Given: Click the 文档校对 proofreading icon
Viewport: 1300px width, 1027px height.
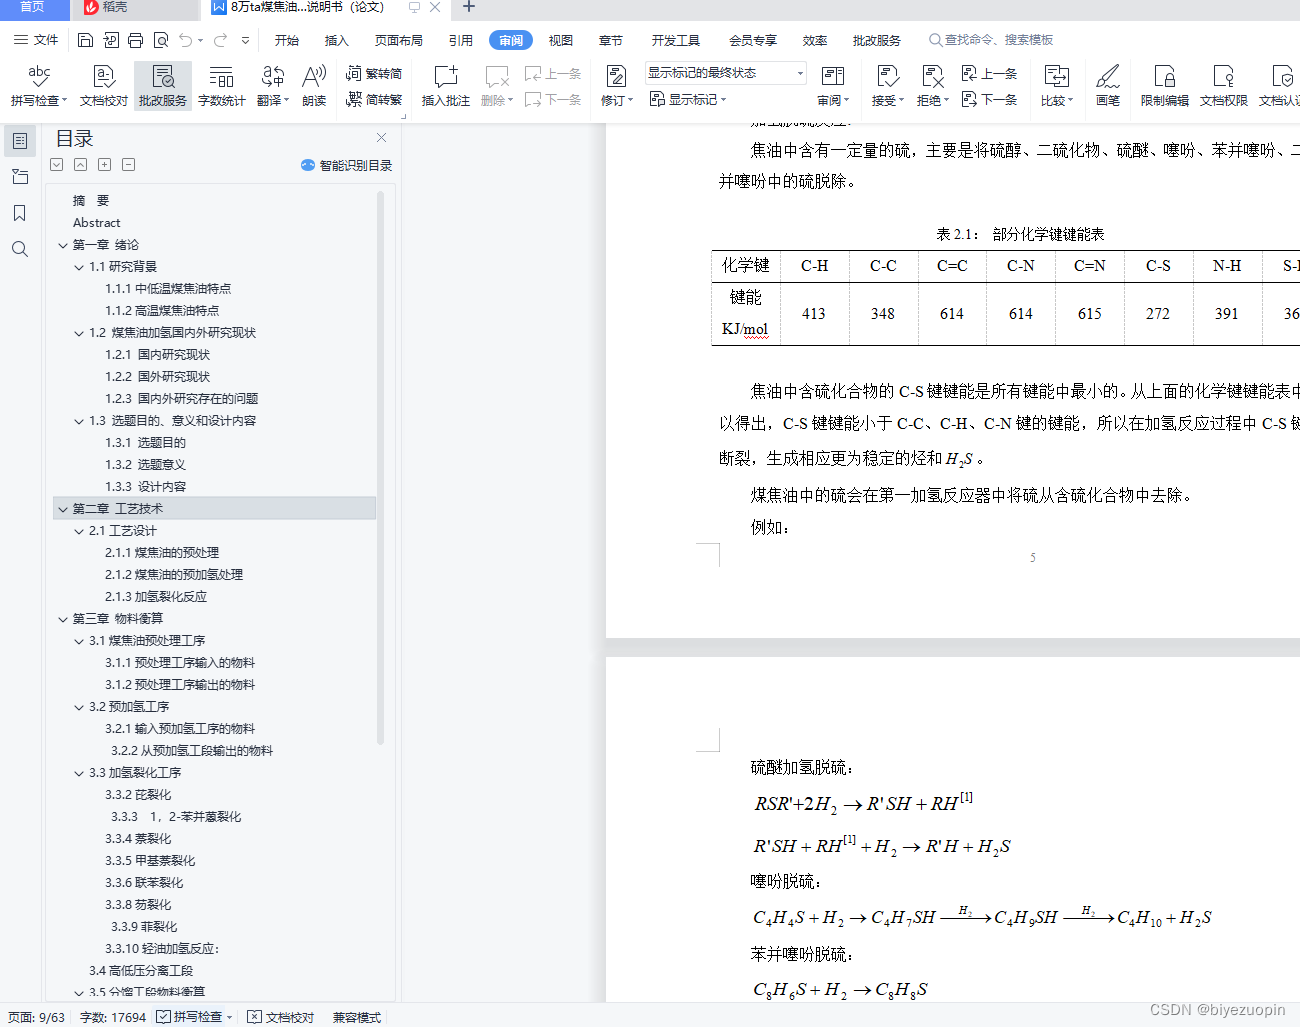Looking at the screenshot, I should [x=104, y=86].
